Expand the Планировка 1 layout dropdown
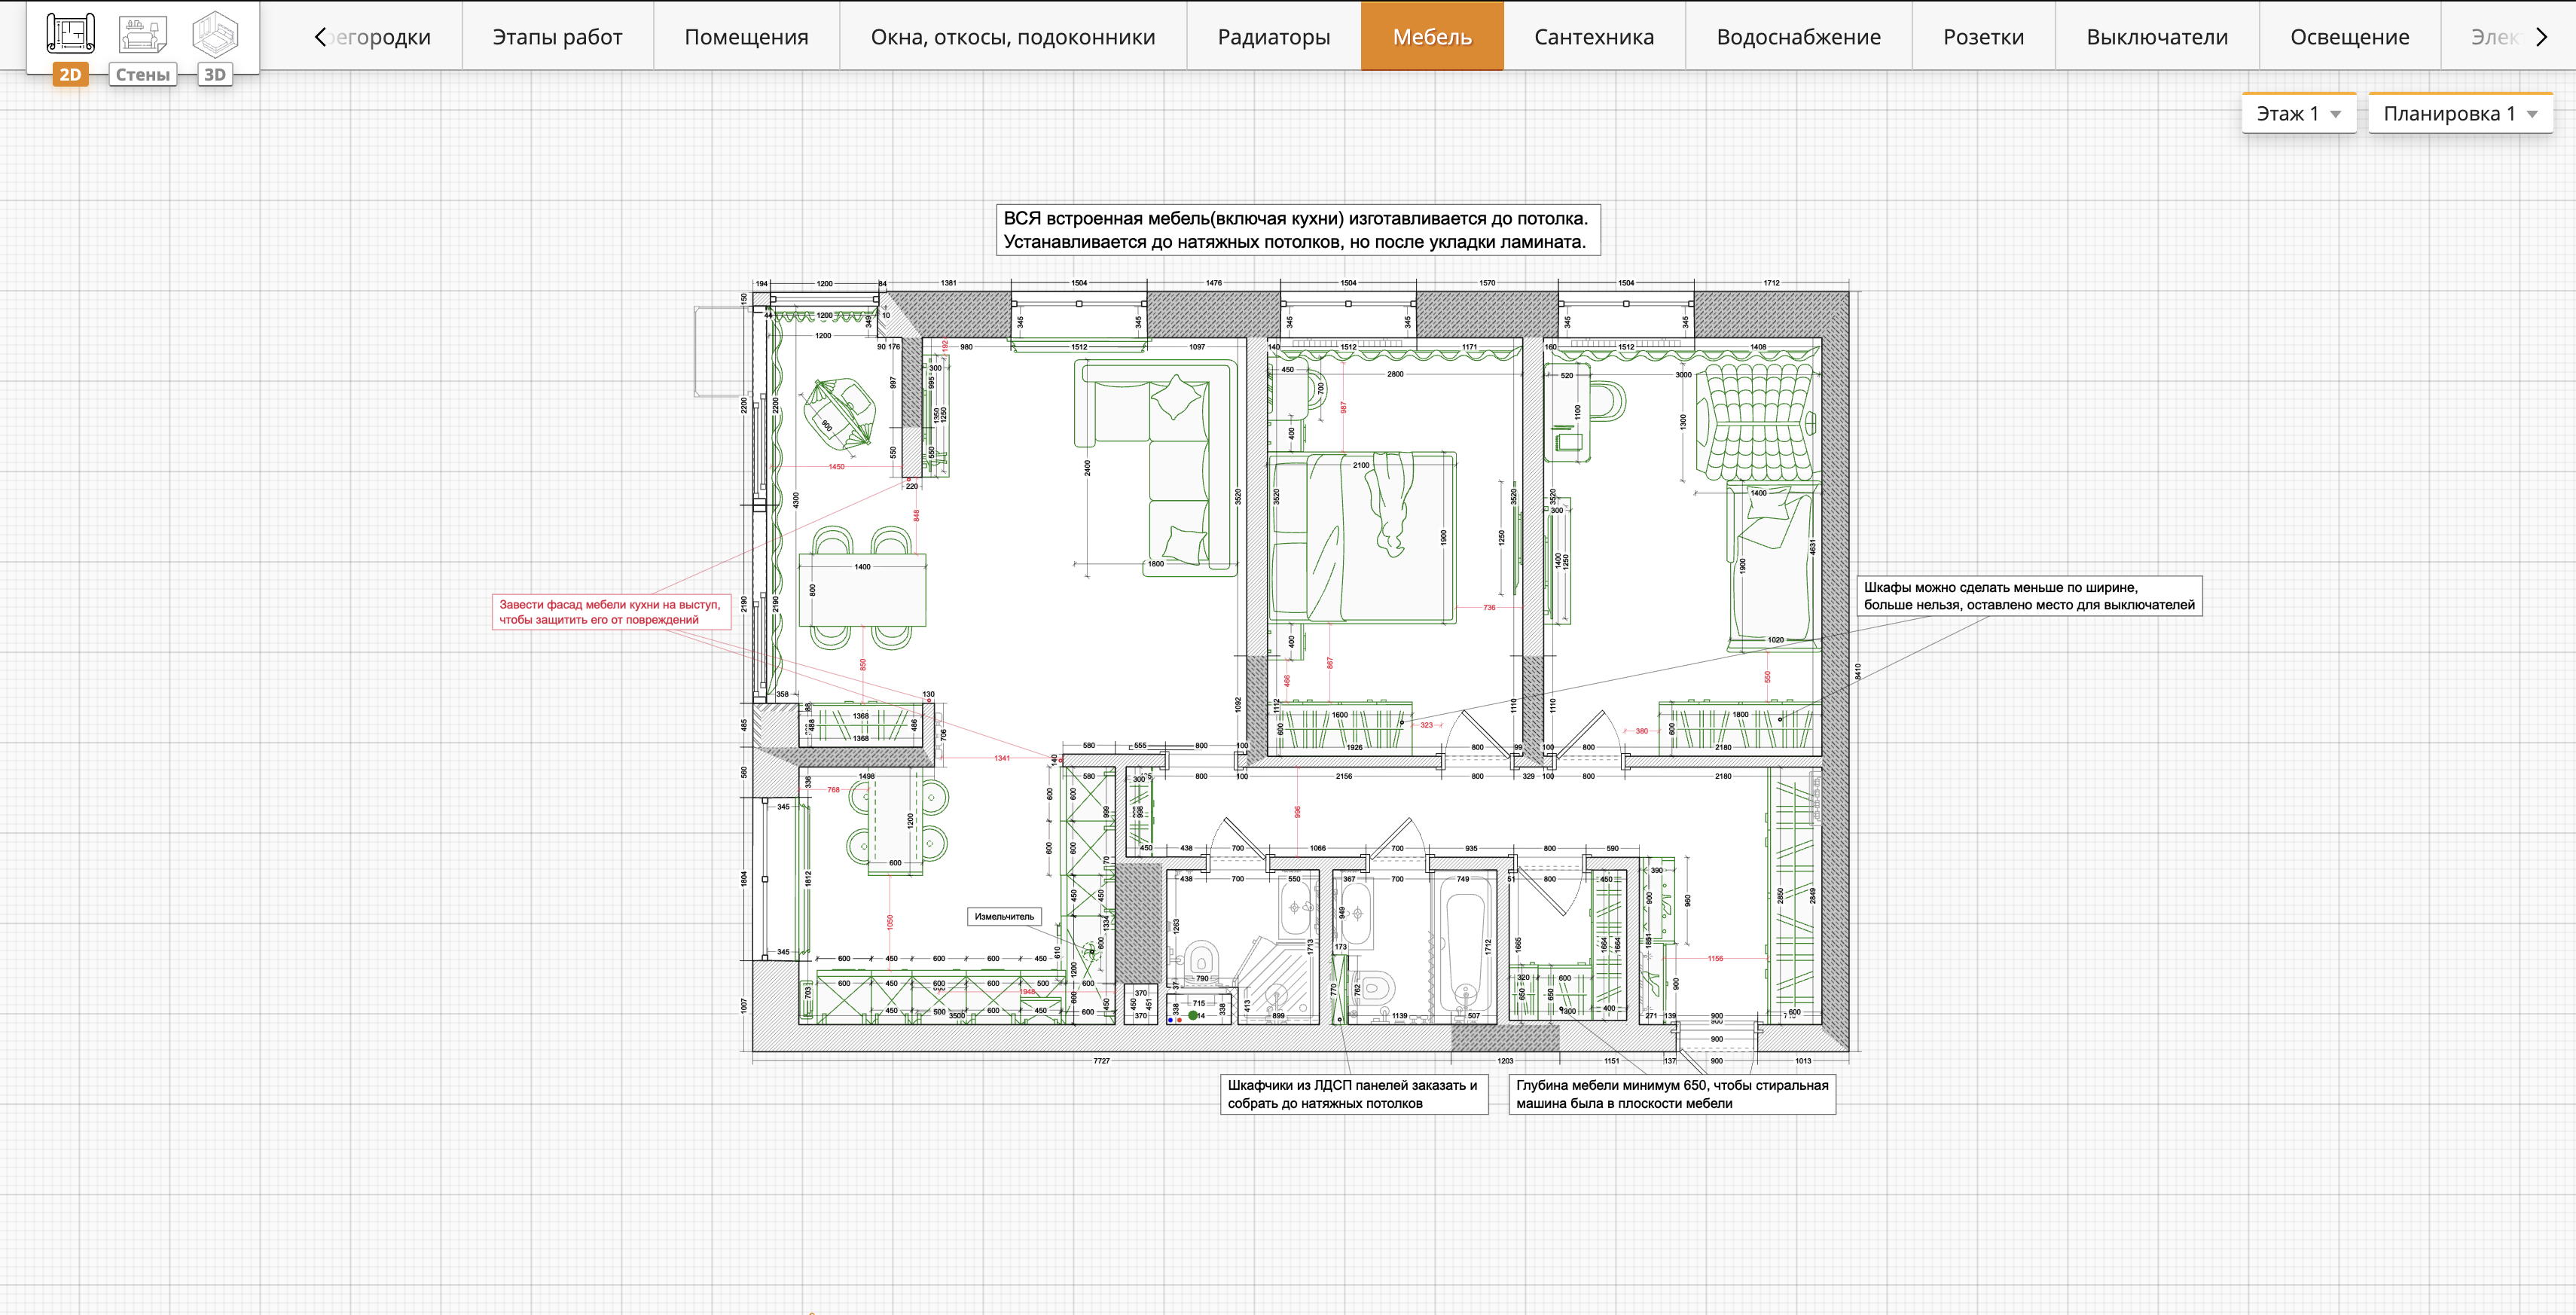The width and height of the screenshot is (2576, 1315). click(2460, 114)
